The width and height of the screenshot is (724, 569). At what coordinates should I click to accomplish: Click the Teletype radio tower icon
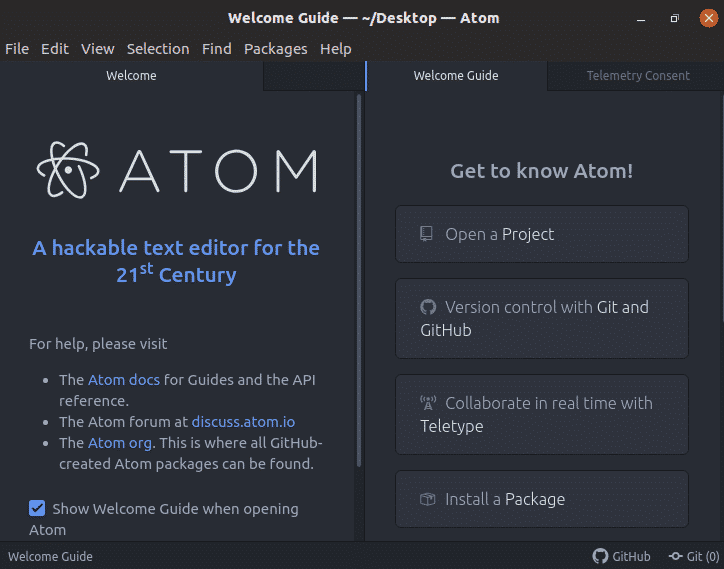[428, 403]
